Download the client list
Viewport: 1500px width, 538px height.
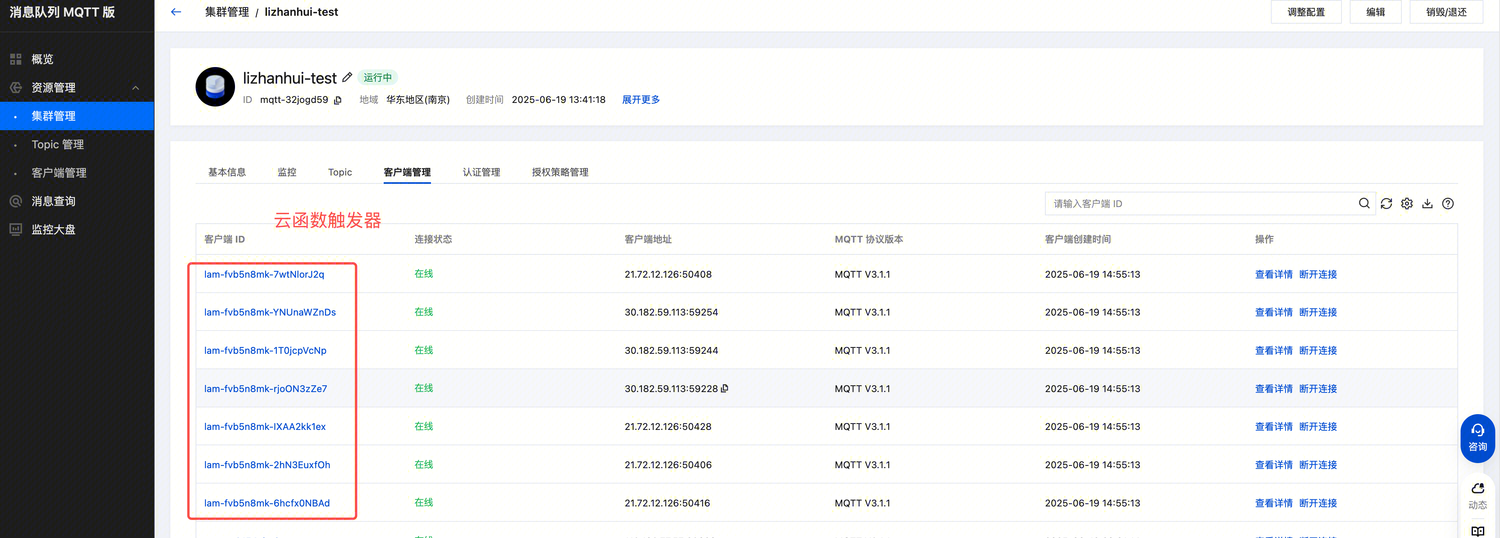[x=1428, y=204]
